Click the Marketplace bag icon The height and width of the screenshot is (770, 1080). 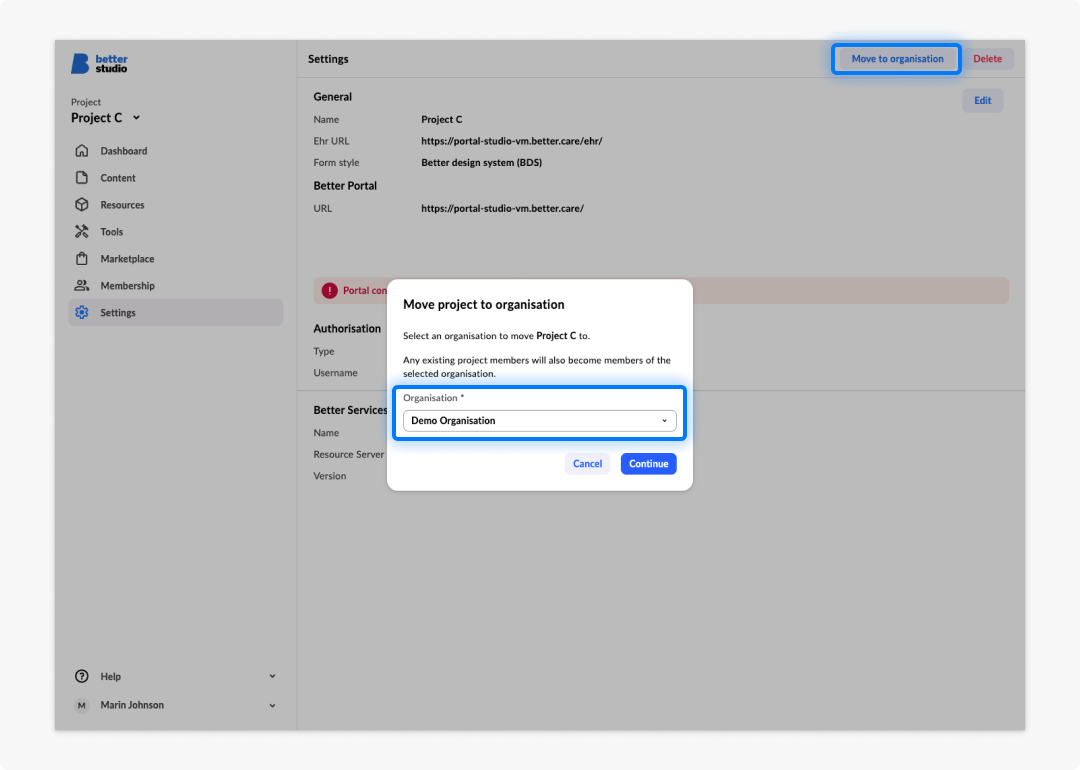[x=82, y=259]
